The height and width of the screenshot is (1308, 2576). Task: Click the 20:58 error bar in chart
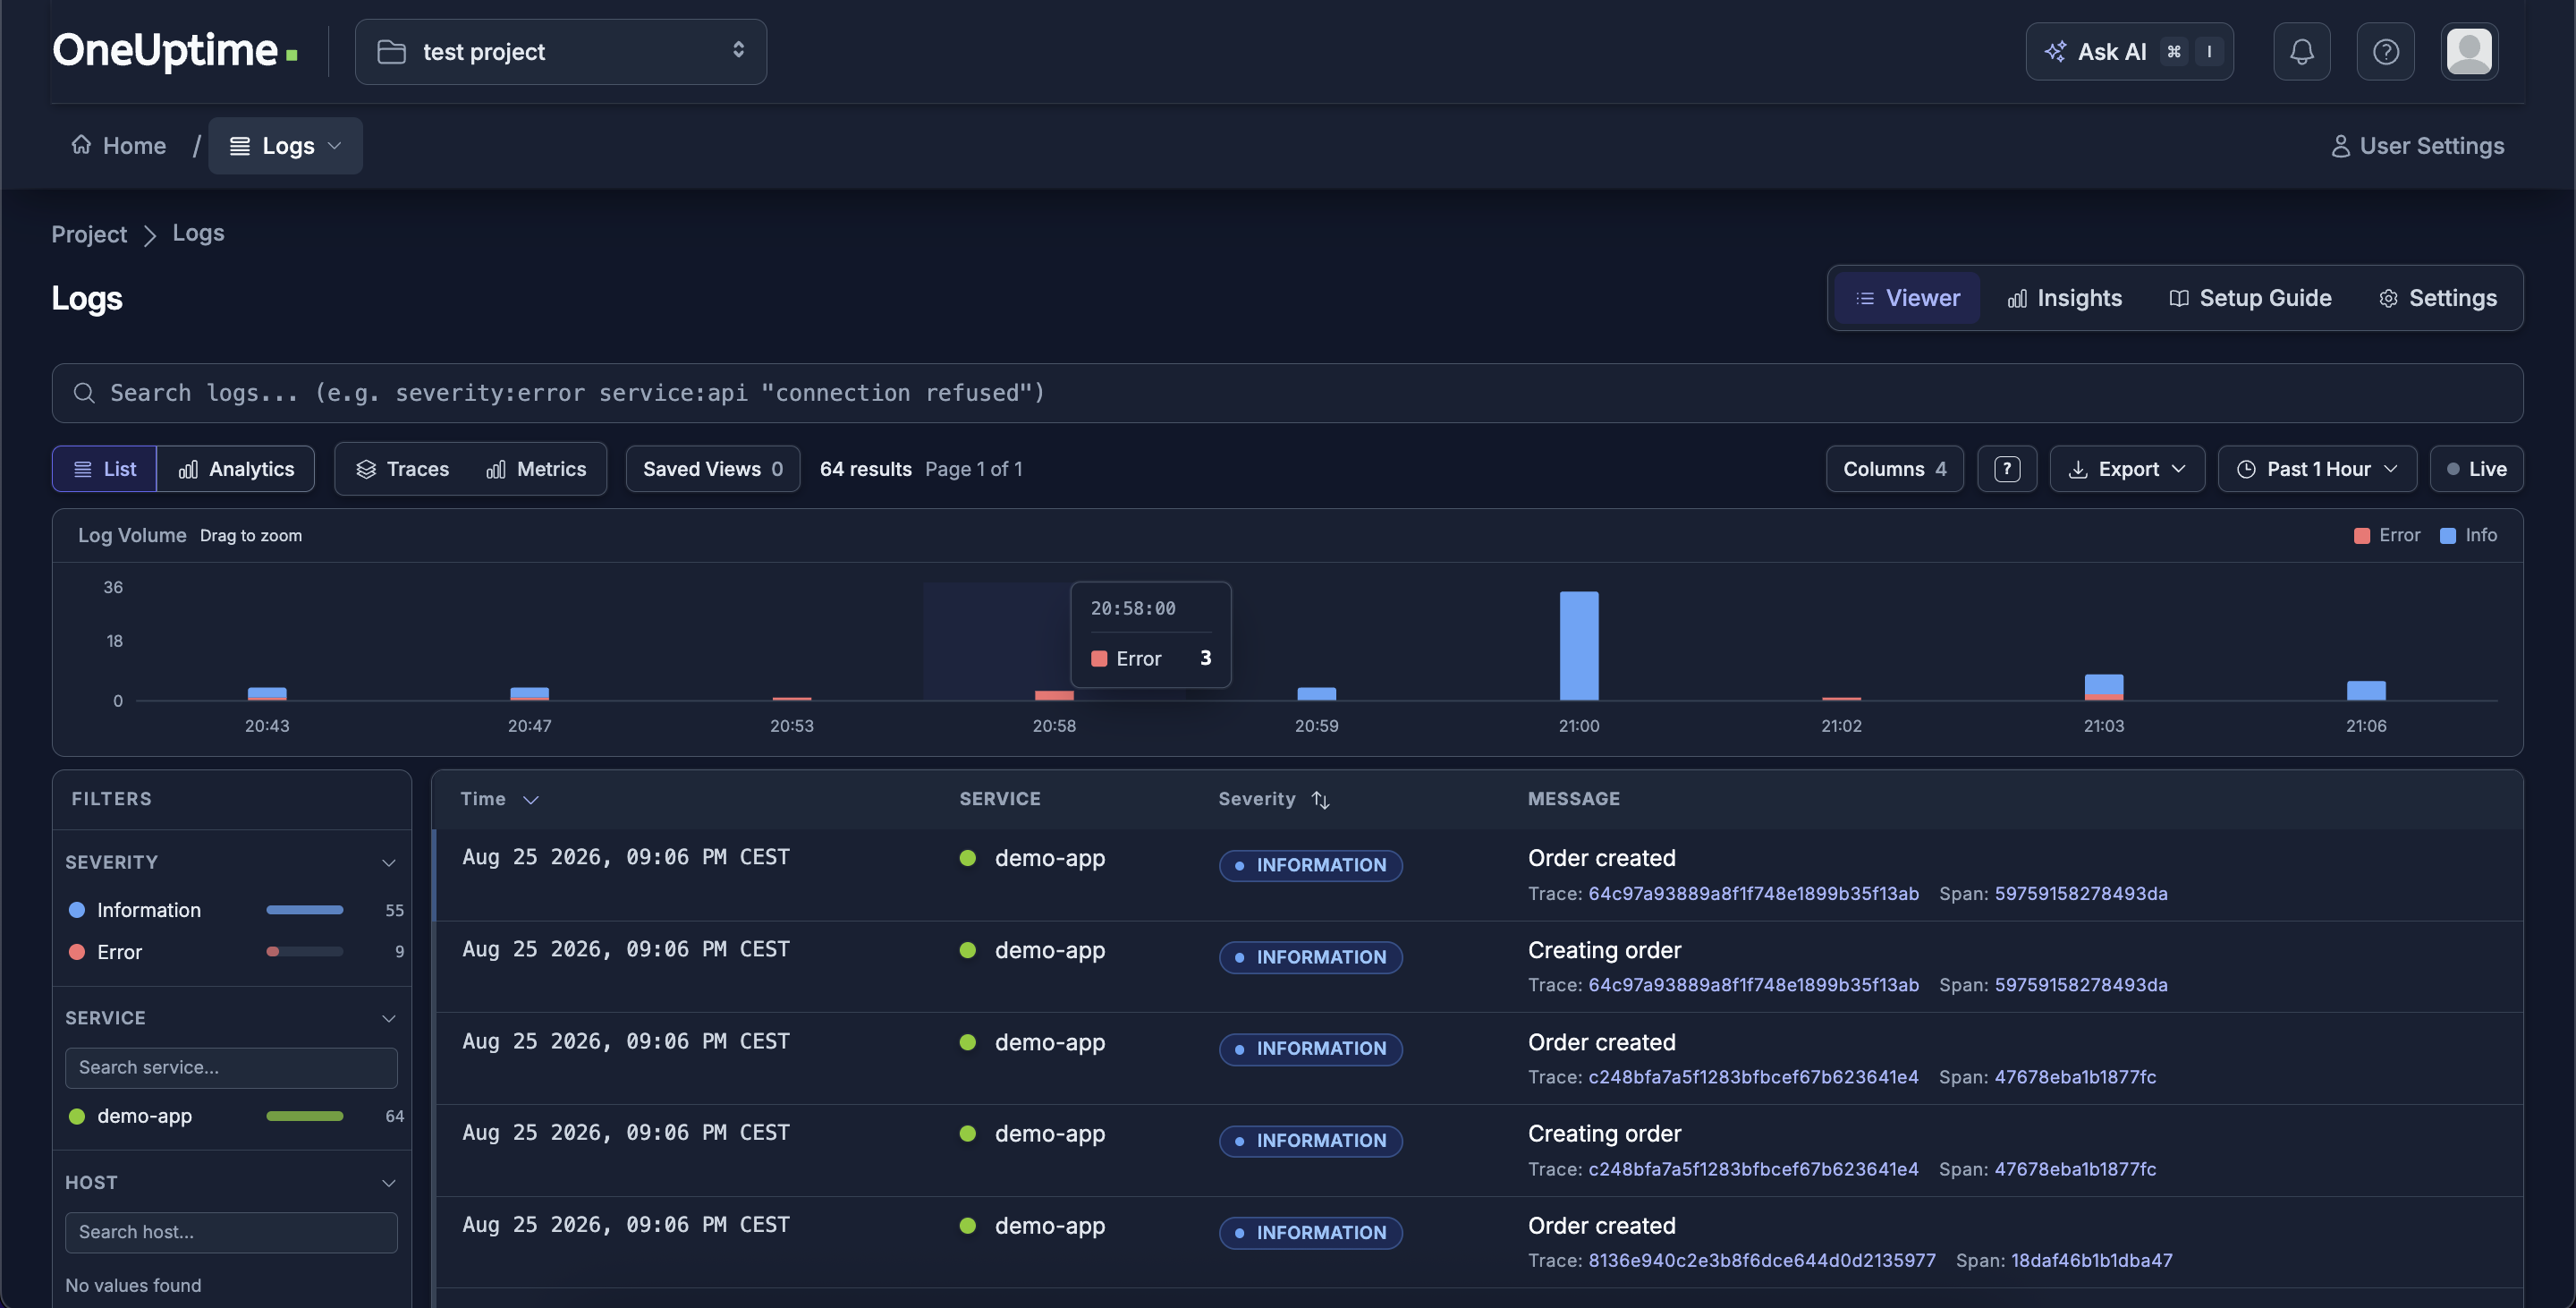coord(1054,695)
